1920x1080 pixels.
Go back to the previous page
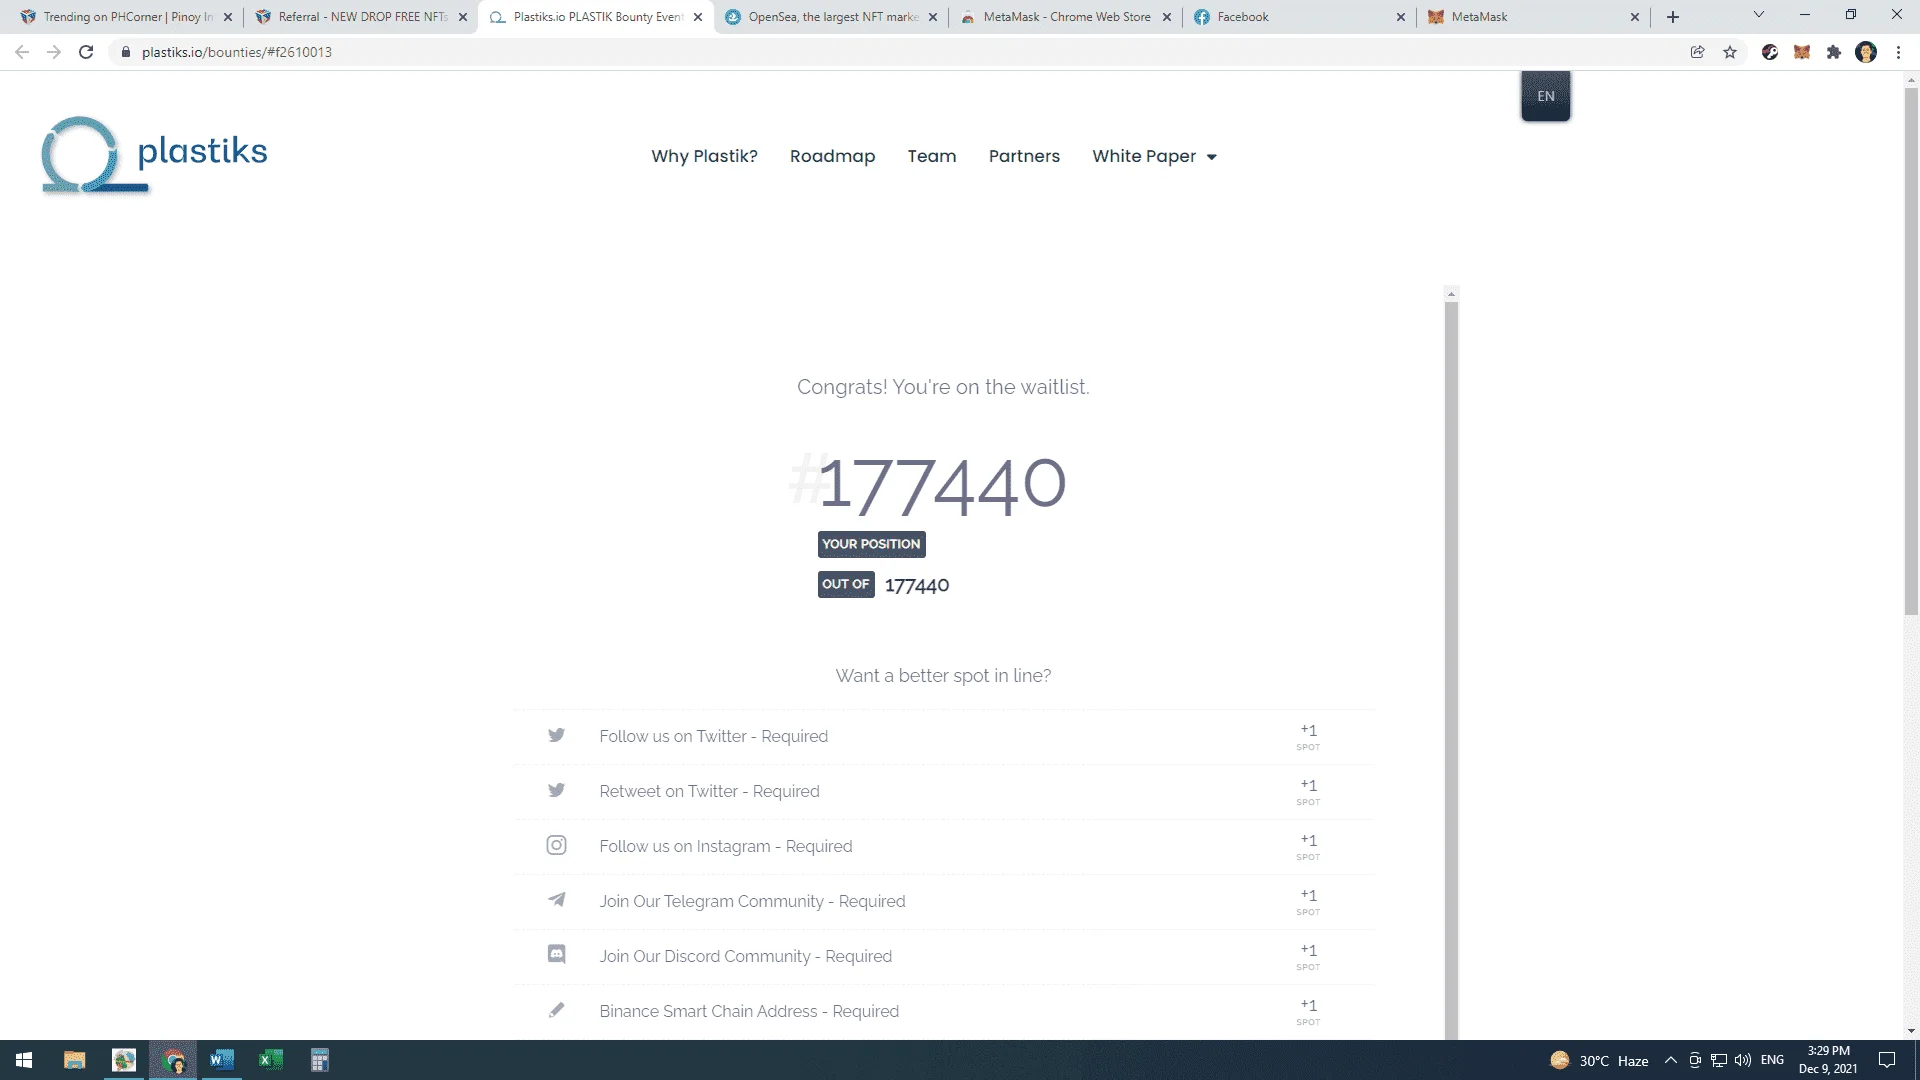[x=22, y=52]
